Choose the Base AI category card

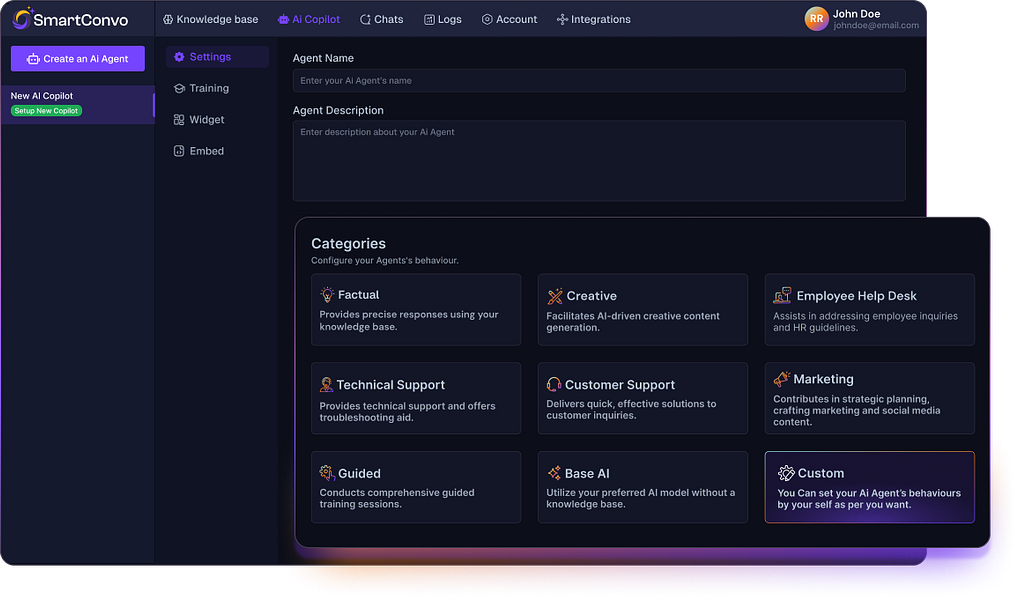pyautogui.click(x=643, y=487)
